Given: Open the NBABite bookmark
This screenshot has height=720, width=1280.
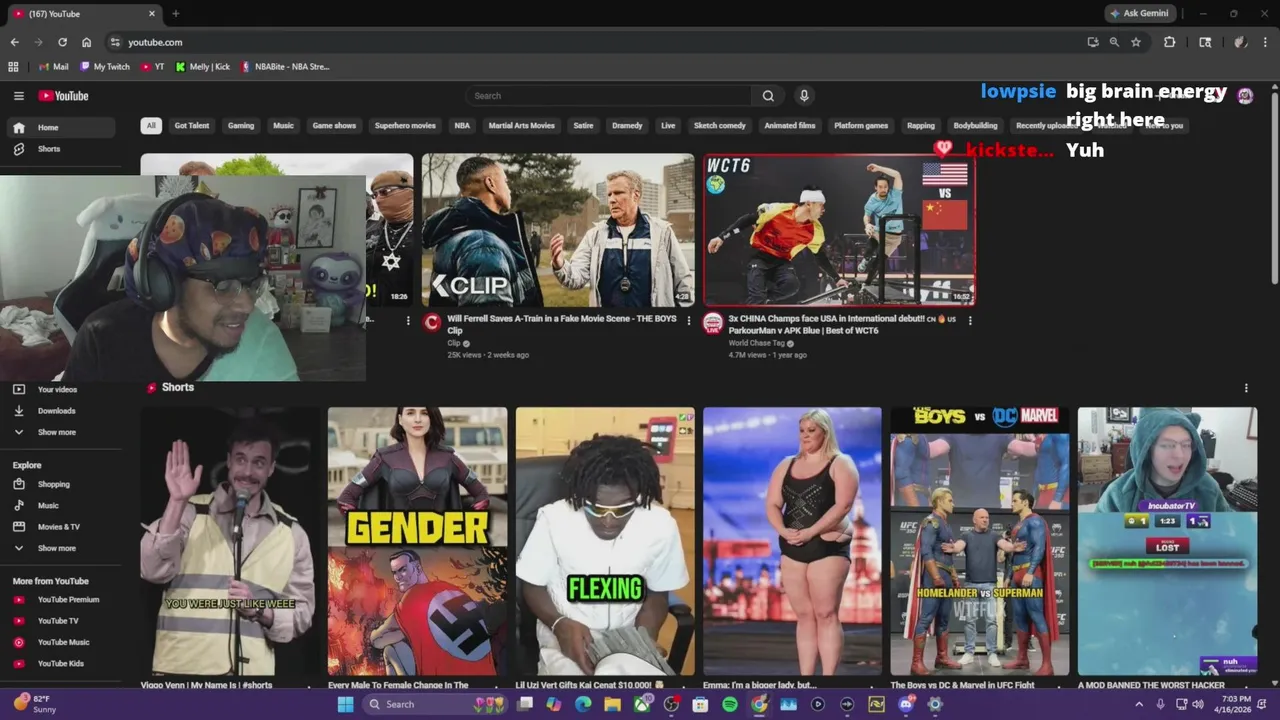Looking at the screenshot, I should [284, 67].
